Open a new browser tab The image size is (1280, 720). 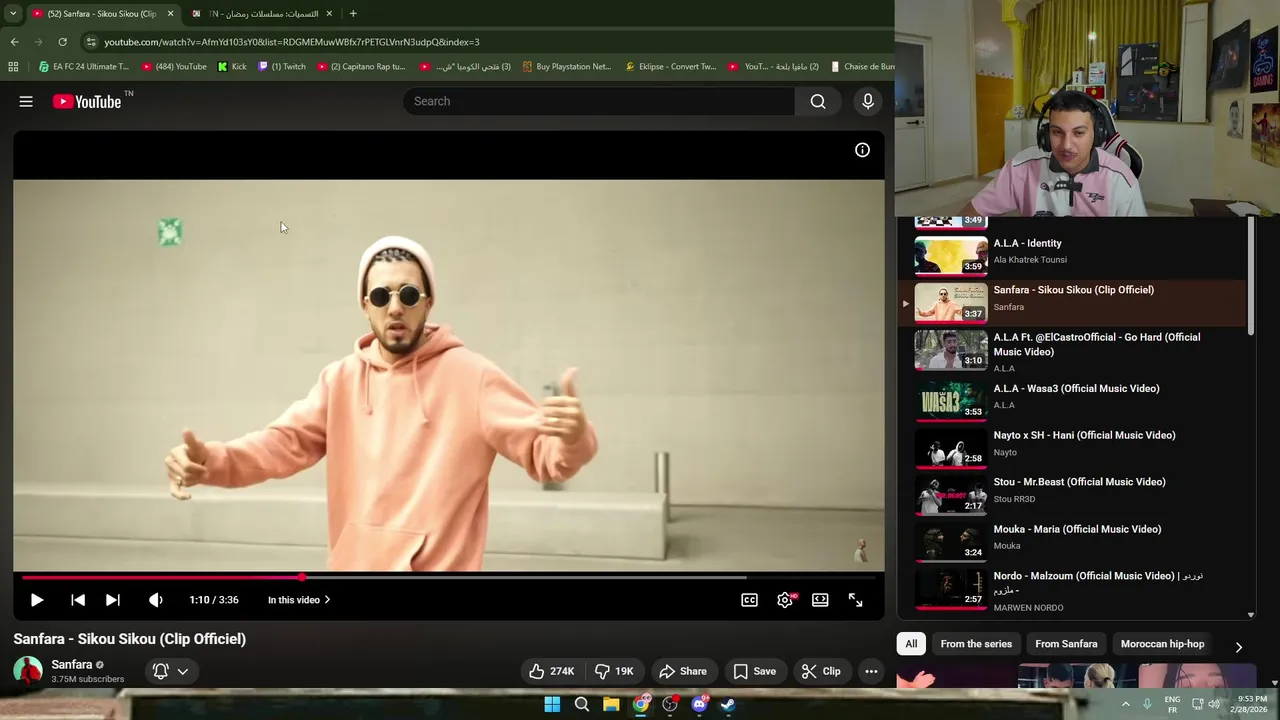coord(353,14)
